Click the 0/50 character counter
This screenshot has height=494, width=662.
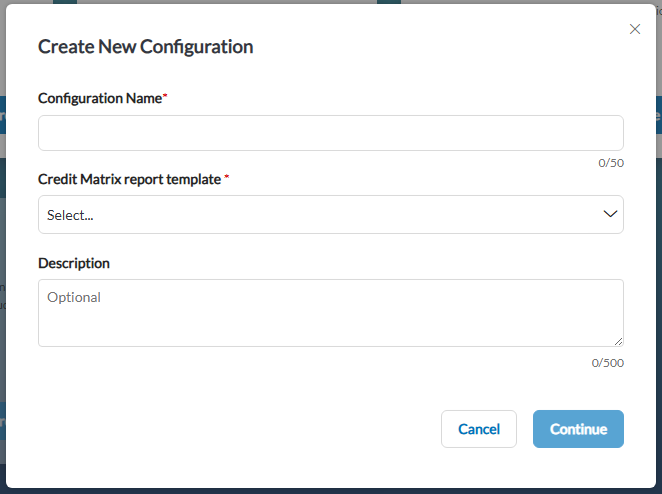(611, 163)
